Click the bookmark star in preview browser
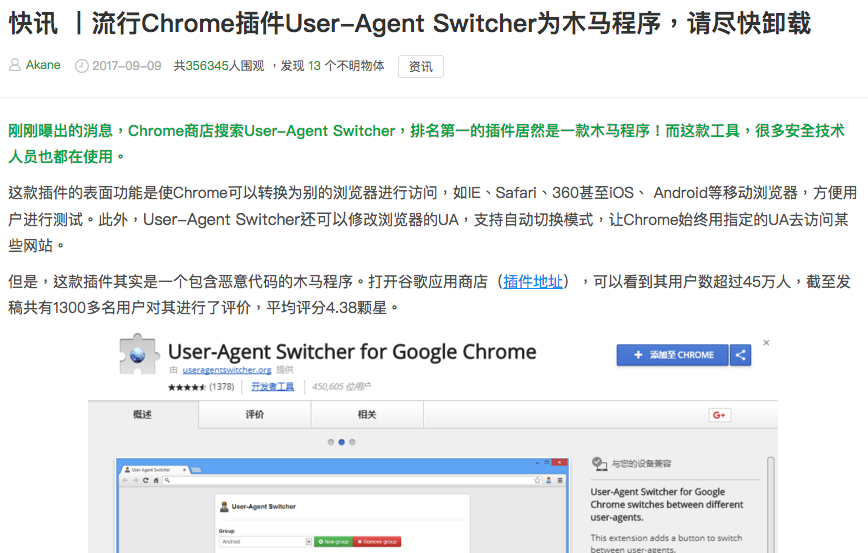 pos(537,480)
